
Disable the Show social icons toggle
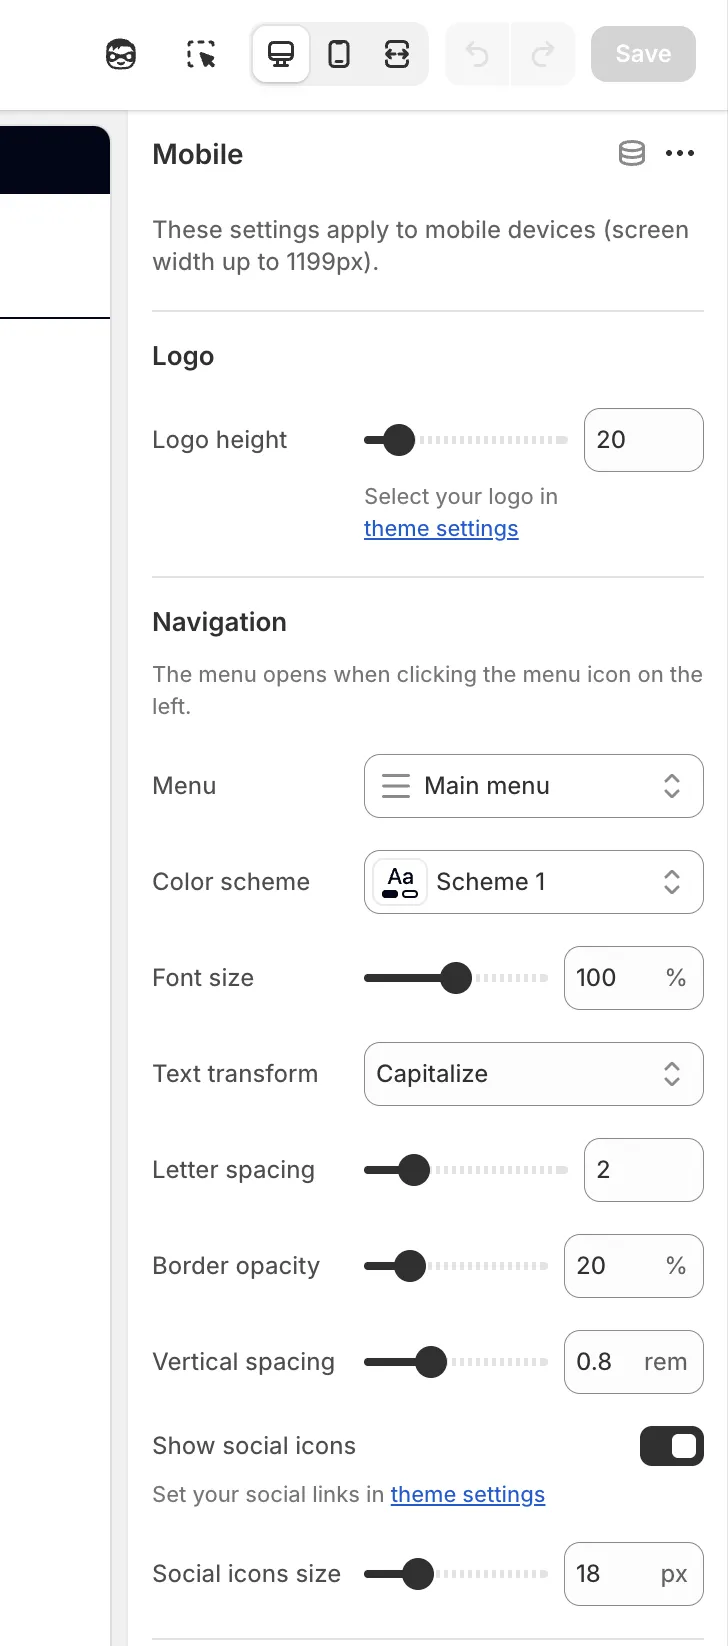pyautogui.click(x=671, y=1446)
